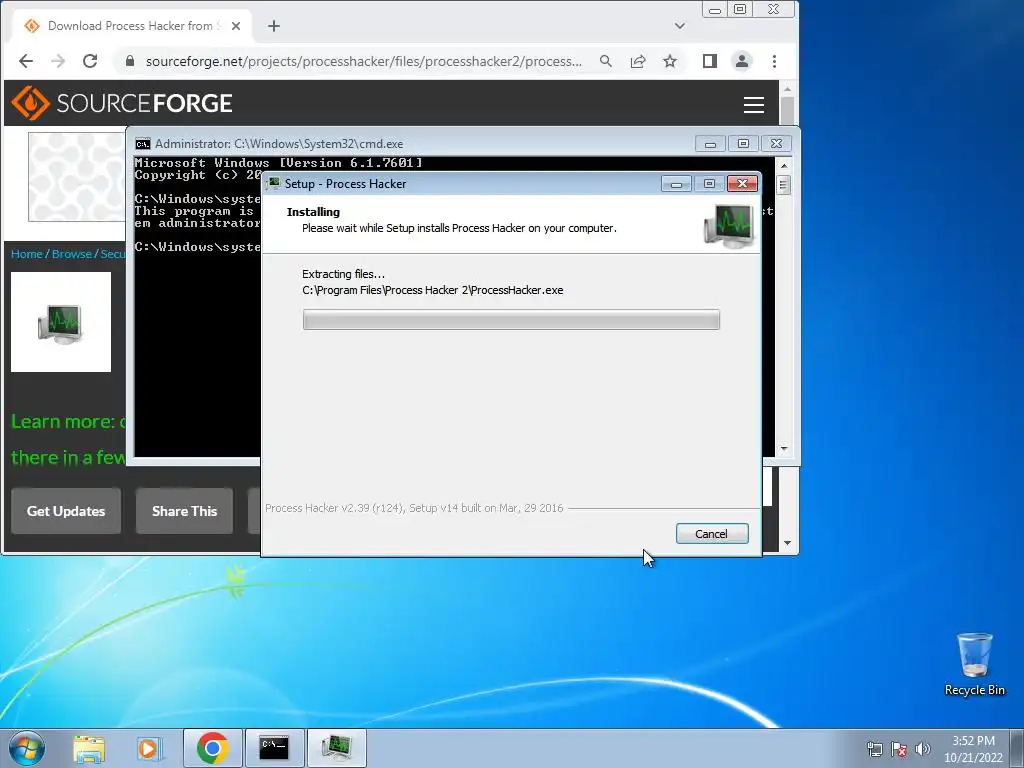Click the Get Updates button
This screenshot has height=768, width=1024.
click(66, 511)
